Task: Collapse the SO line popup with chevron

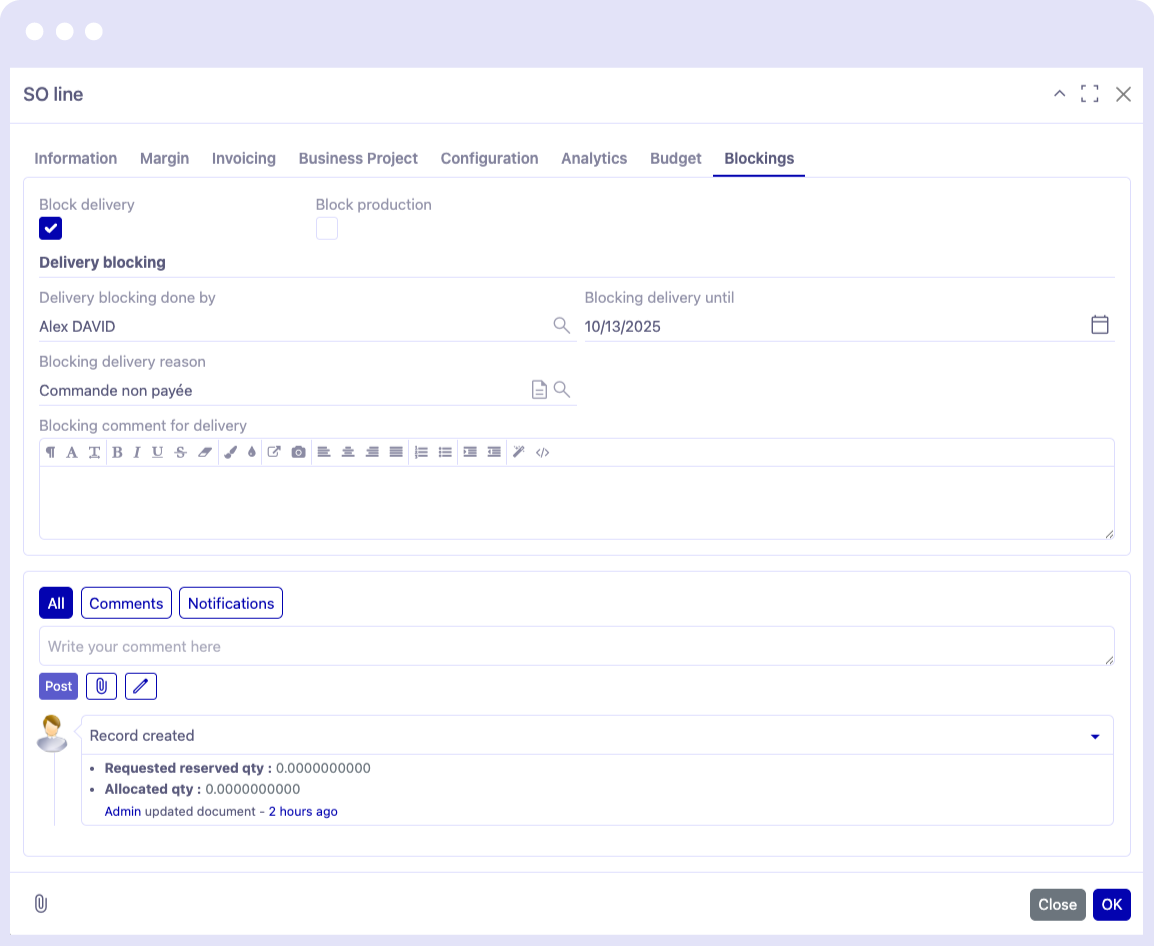Action: (1059, 94)
